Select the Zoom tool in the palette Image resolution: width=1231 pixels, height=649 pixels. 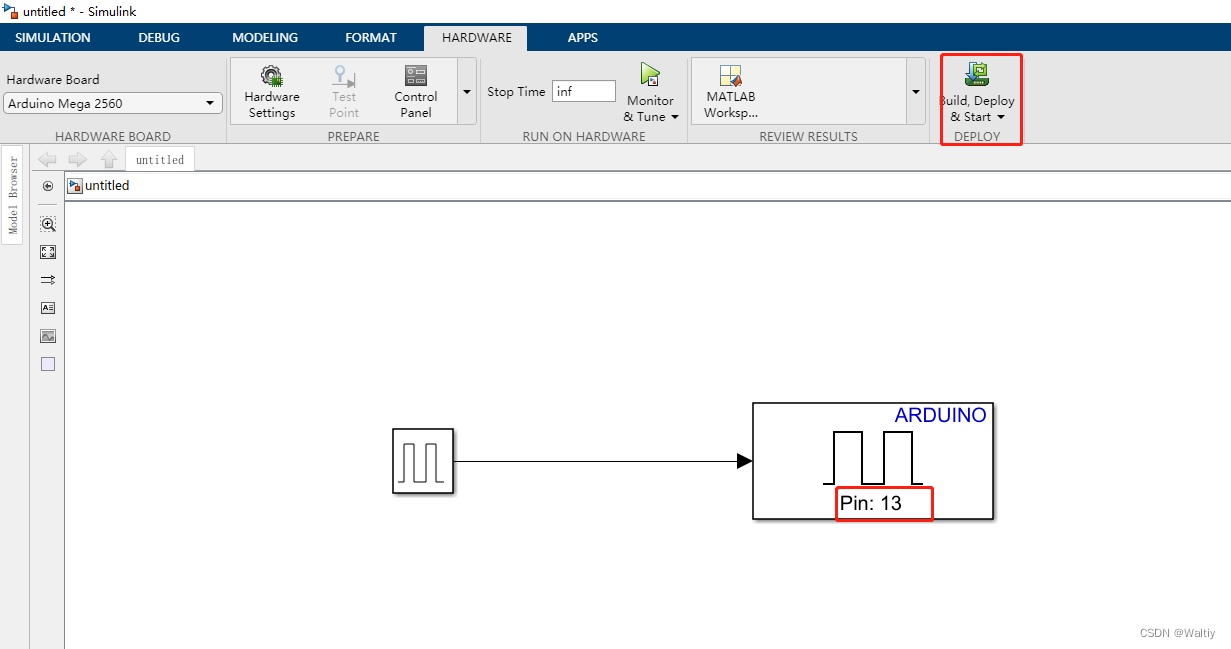click(x=48, y=224)
